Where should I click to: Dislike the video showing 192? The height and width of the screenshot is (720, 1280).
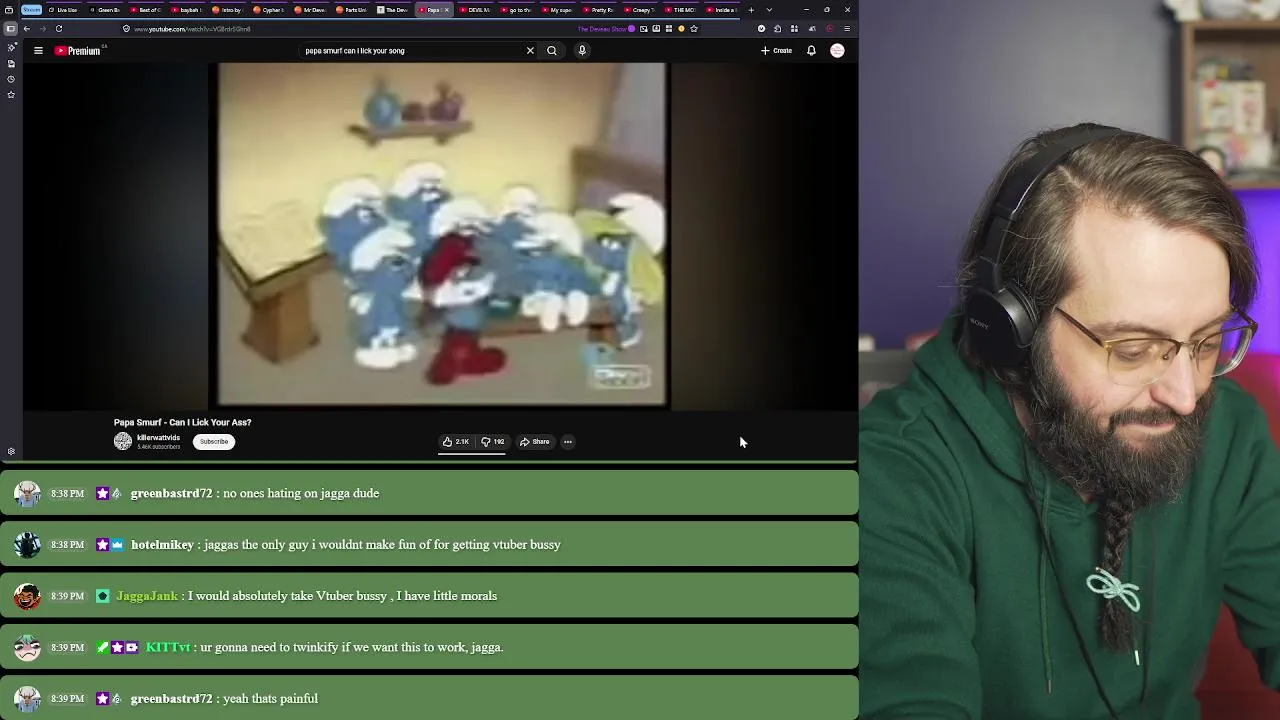click(x=493, y=442)
